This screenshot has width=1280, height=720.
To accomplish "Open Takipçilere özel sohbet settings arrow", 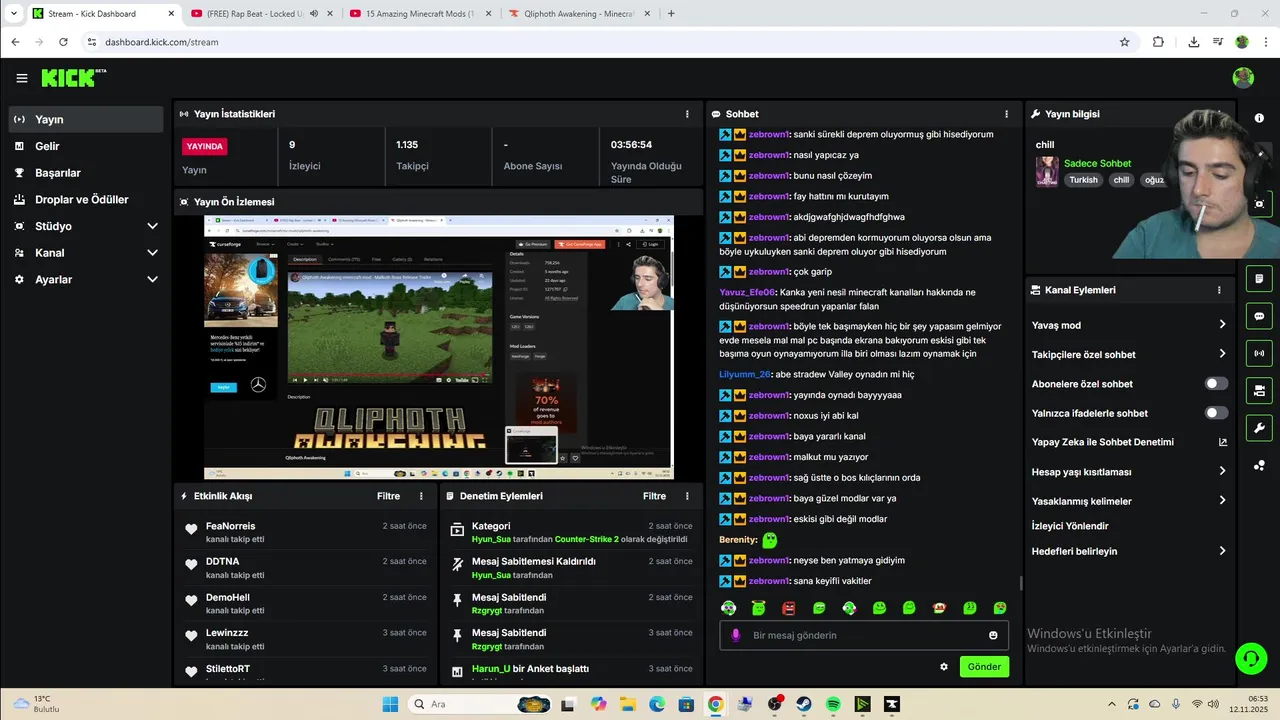I will coord(1222,354).
